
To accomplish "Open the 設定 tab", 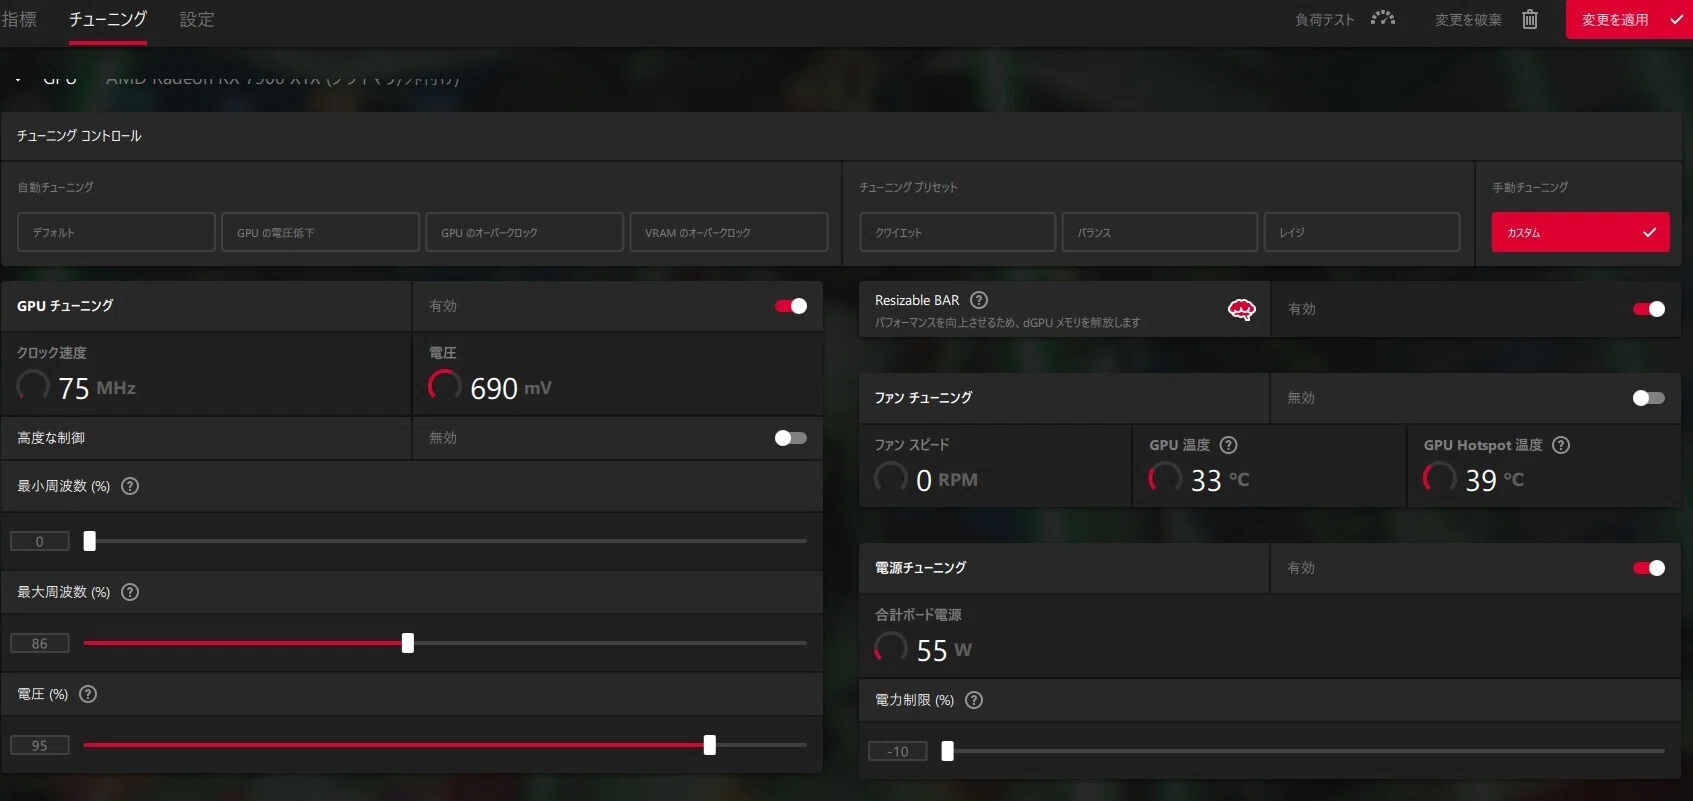I will click(197, 19).
